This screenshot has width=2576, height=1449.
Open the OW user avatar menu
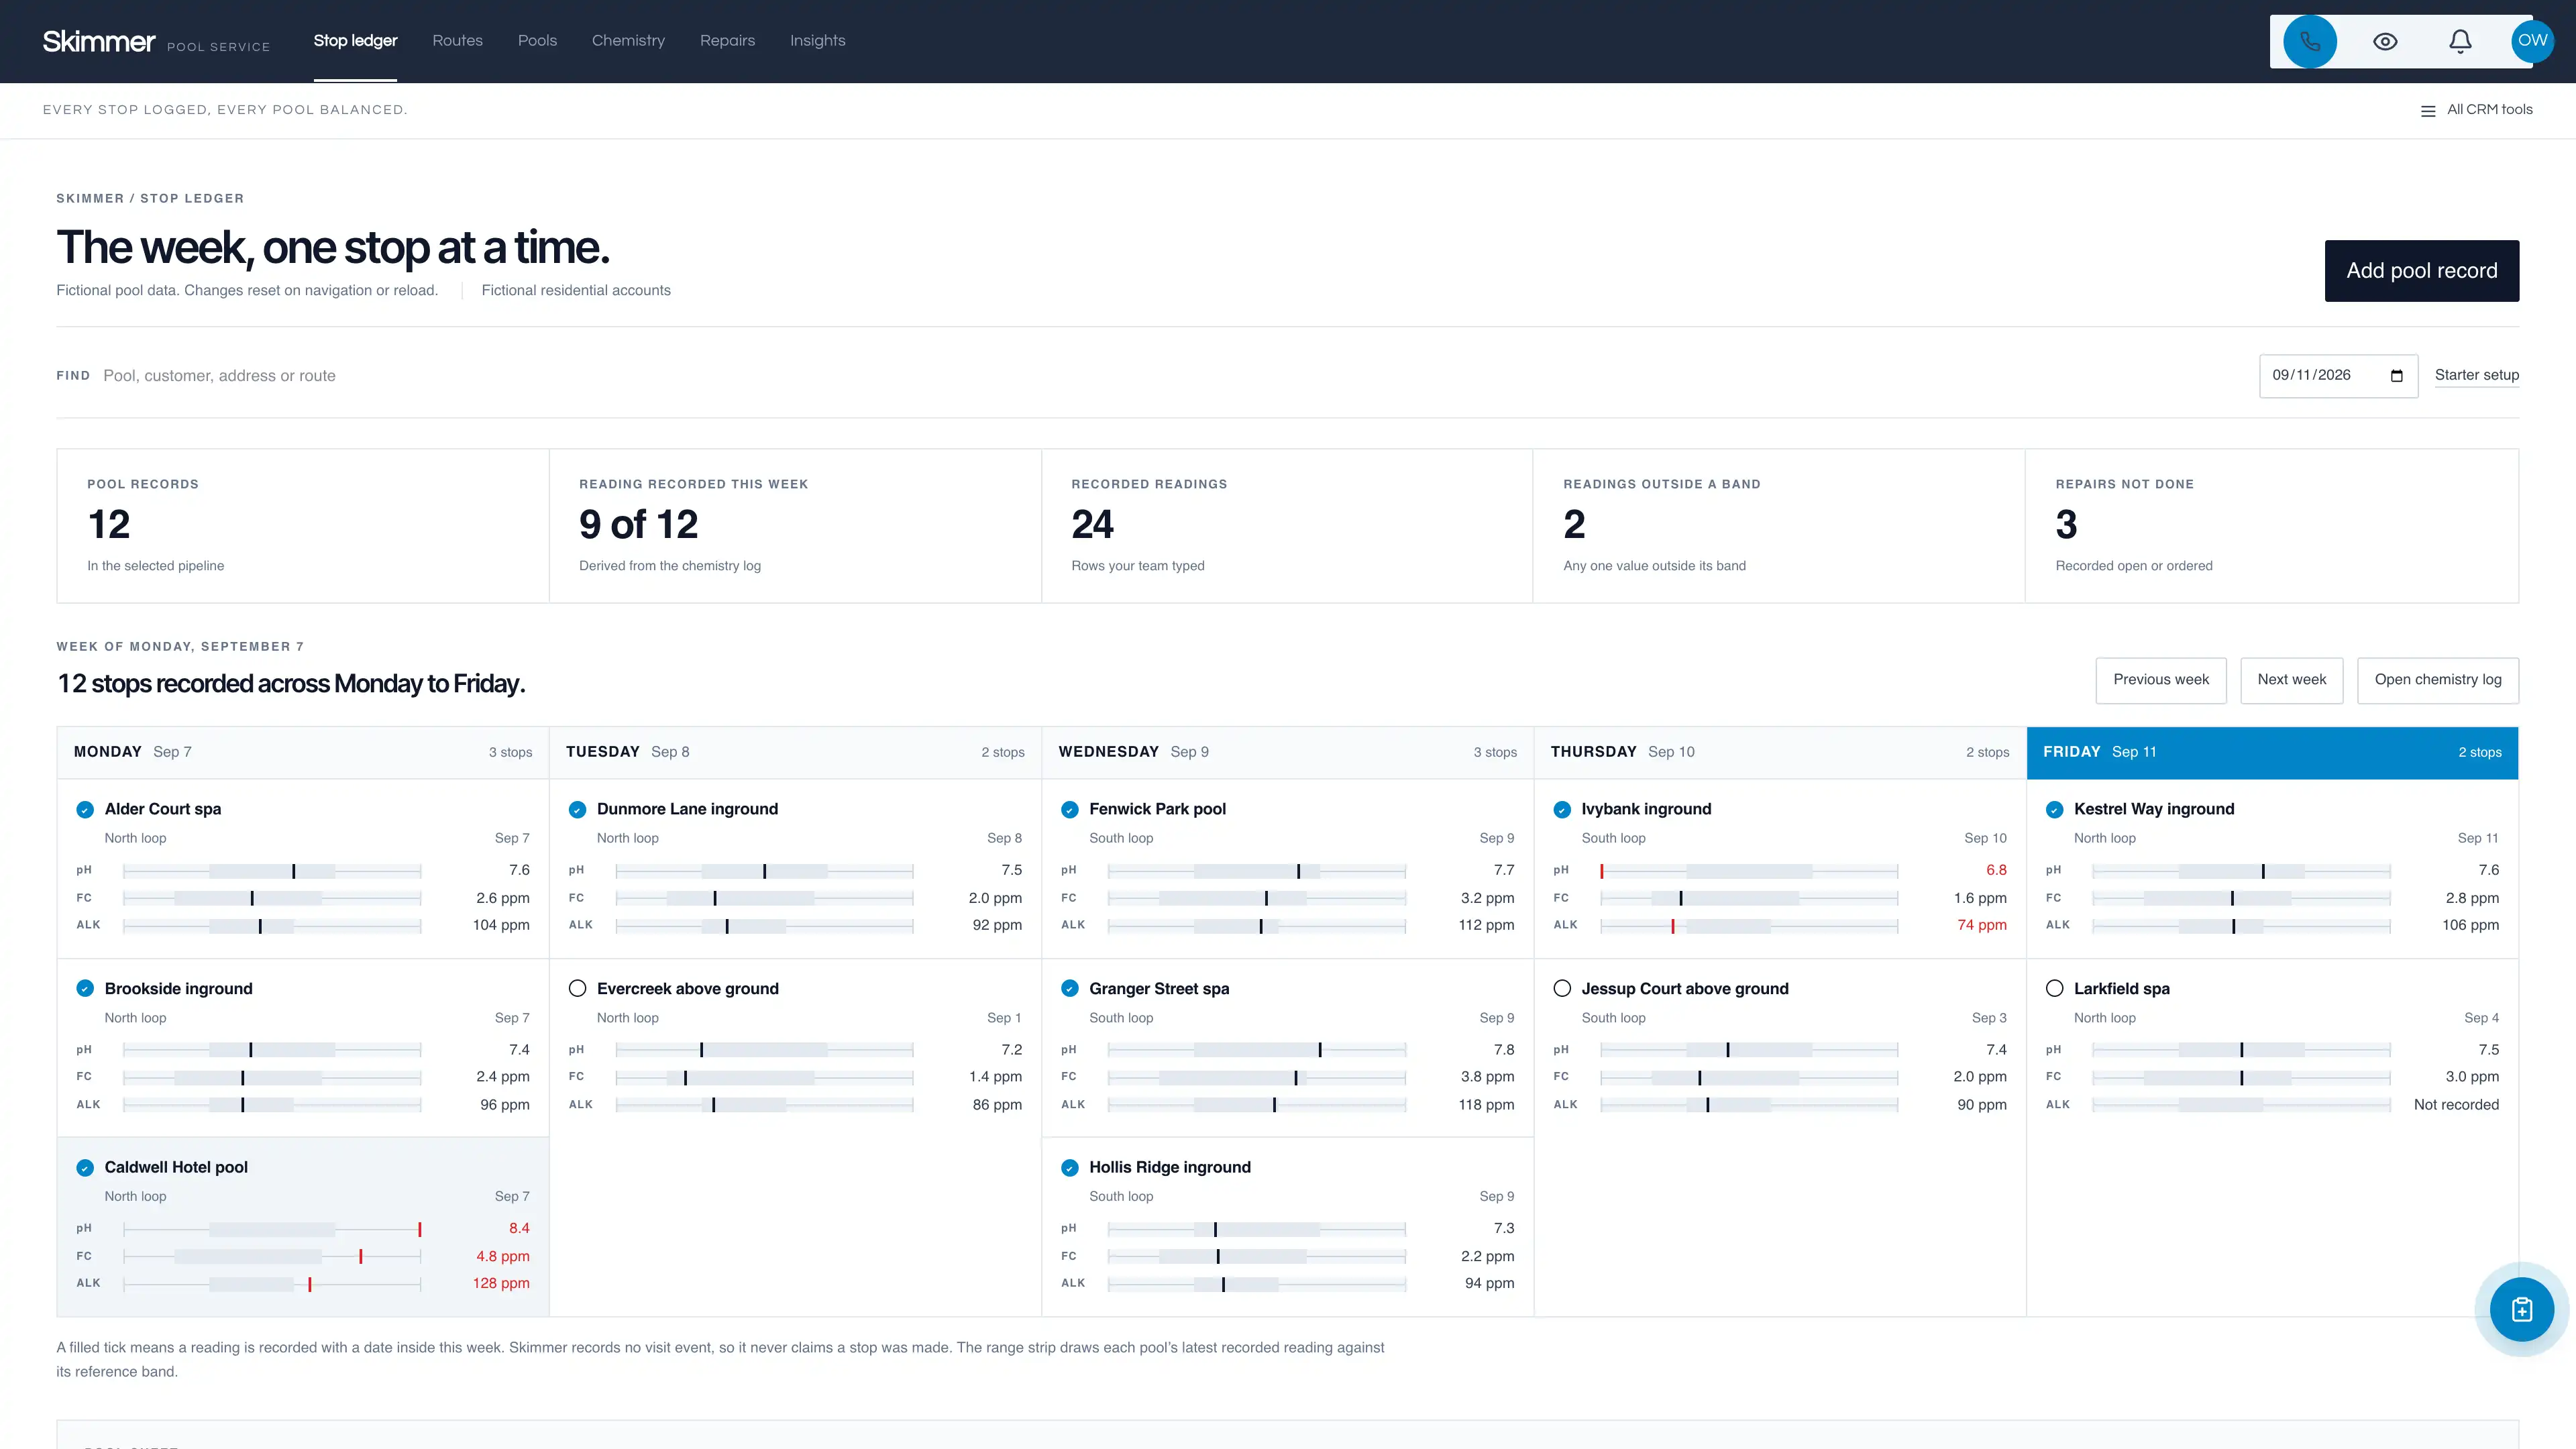[x=2532, y=41]
